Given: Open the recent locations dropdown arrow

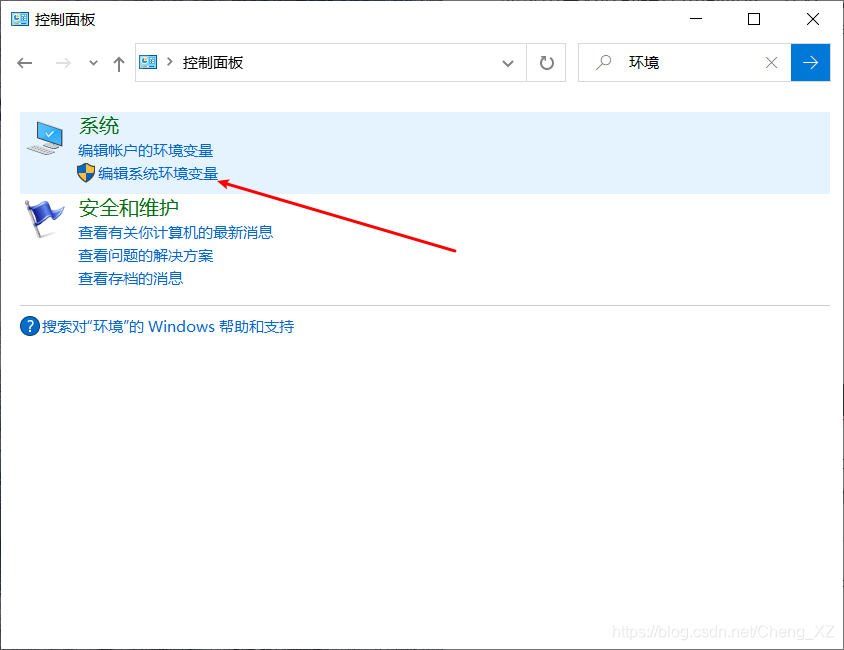Looking at the screenshot, I should click(x=93, y=63).
